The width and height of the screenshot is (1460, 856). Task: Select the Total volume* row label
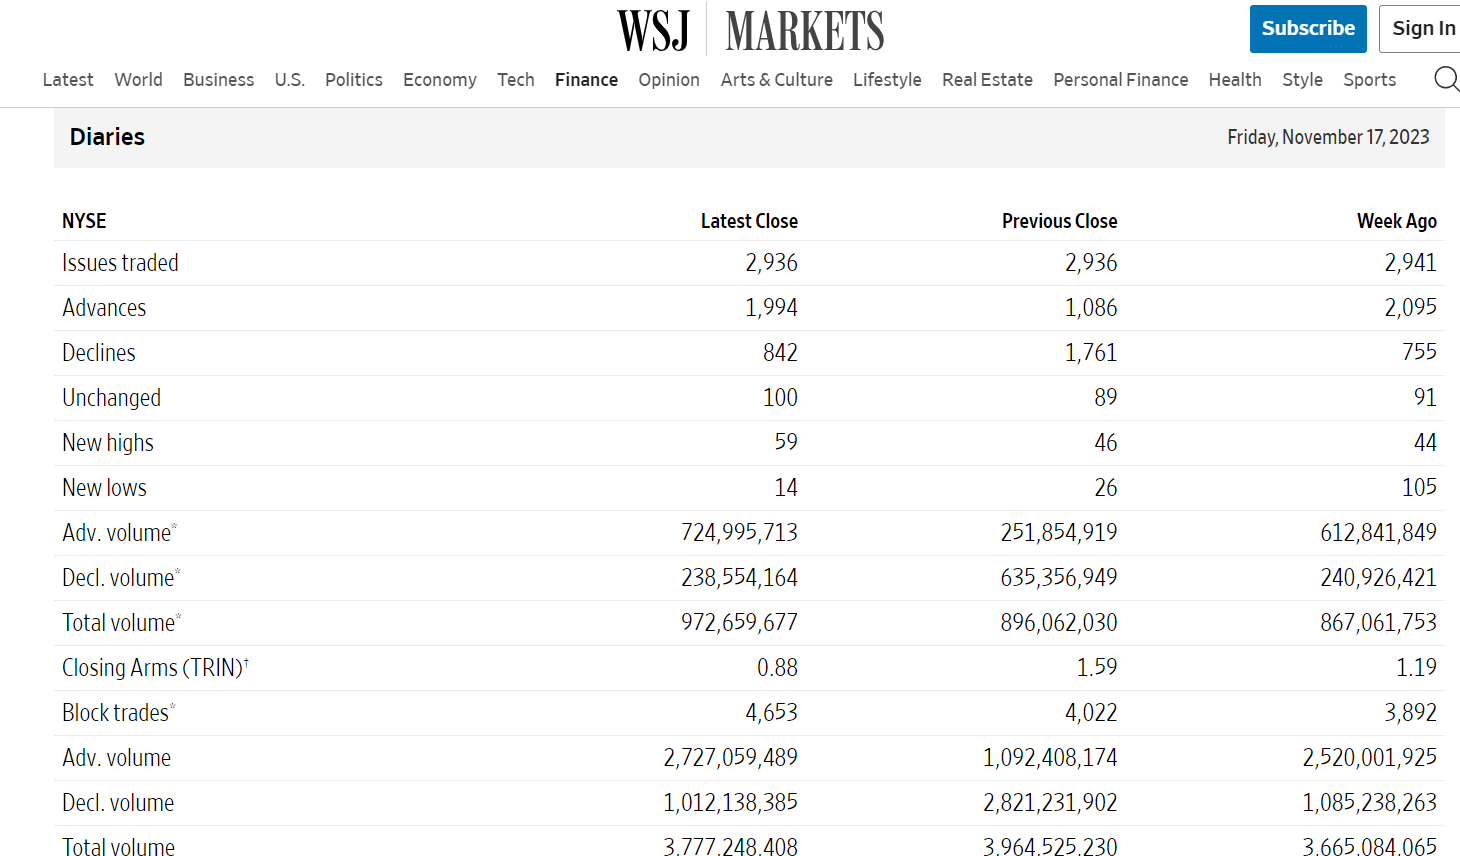122,623
